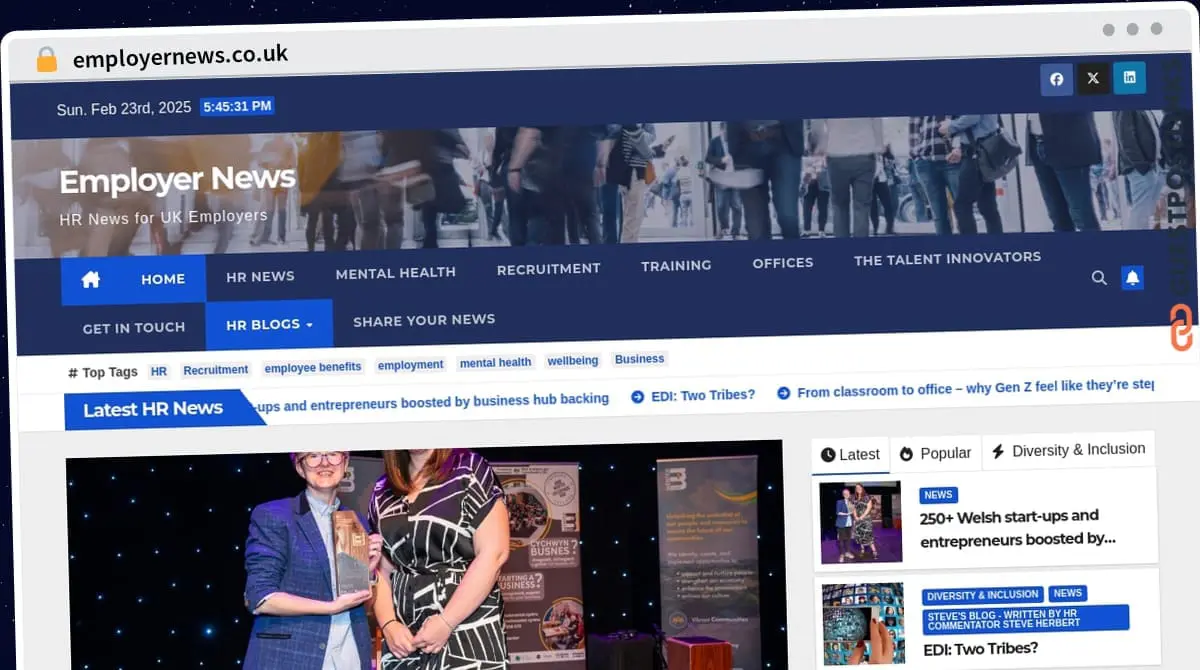The height and width of the screenshot is (670, 1200).
Task: Open the OFFICES menu item
Action: pos(783,263)
